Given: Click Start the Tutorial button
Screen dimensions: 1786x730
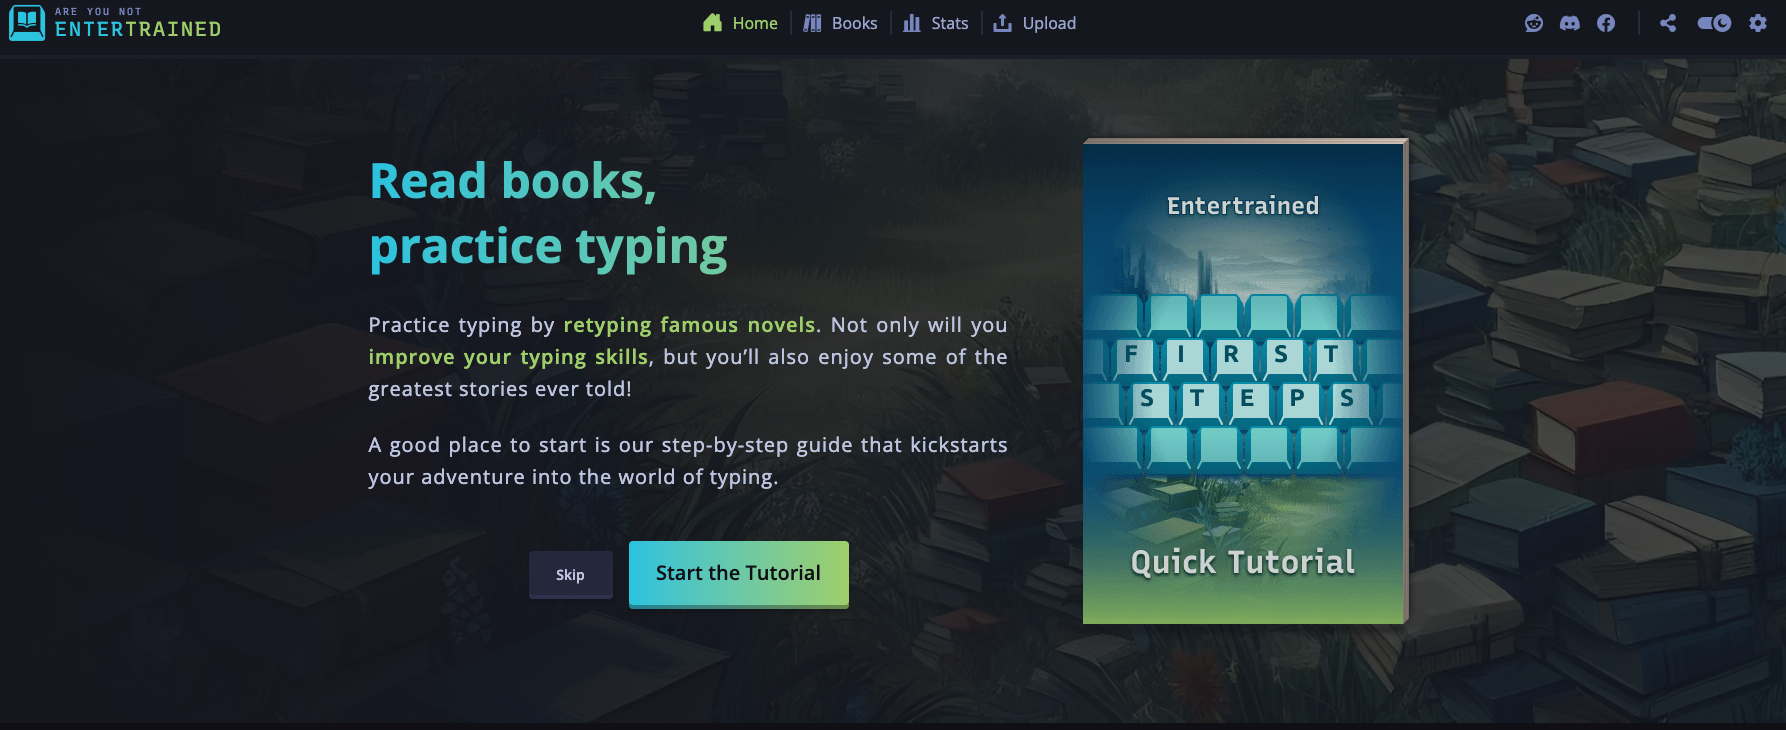Looking at the screenshot, I should click(x=739, y=574).
